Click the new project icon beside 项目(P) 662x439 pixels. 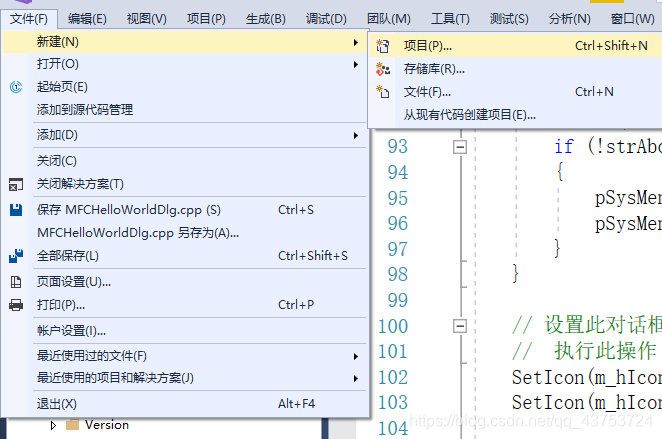click(x=383, y=46)
